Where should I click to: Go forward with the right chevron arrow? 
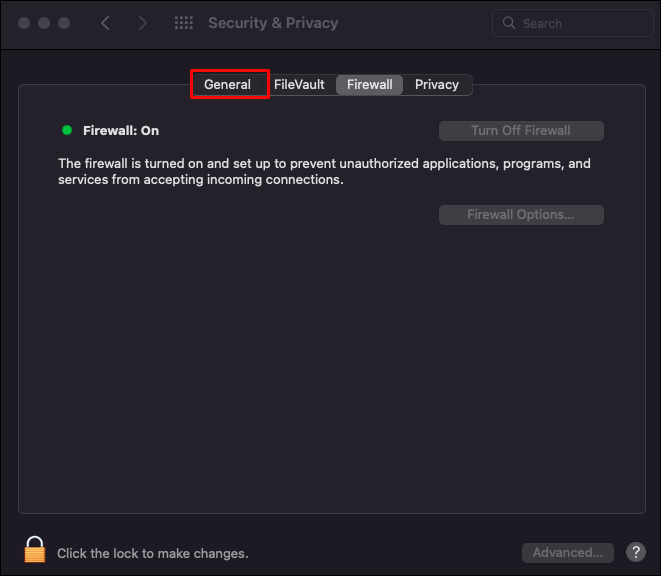pyautogui.click(x=143, y=23)
